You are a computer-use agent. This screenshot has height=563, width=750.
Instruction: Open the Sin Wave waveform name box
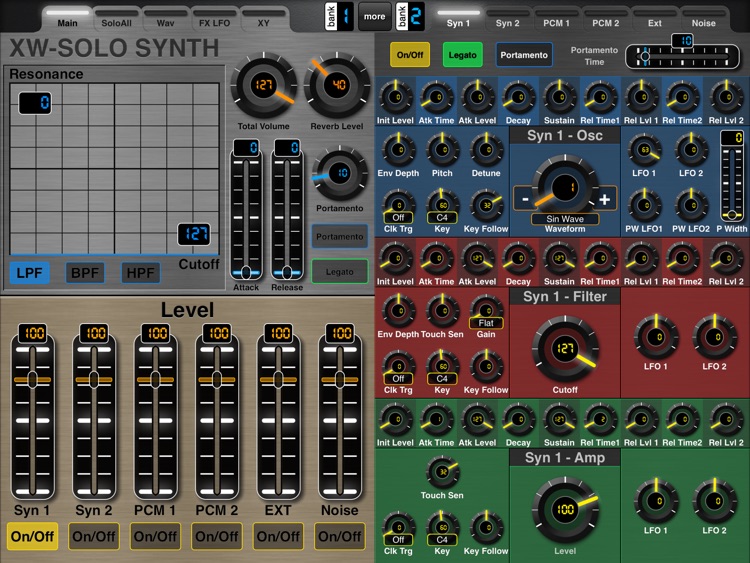(565, 219)
